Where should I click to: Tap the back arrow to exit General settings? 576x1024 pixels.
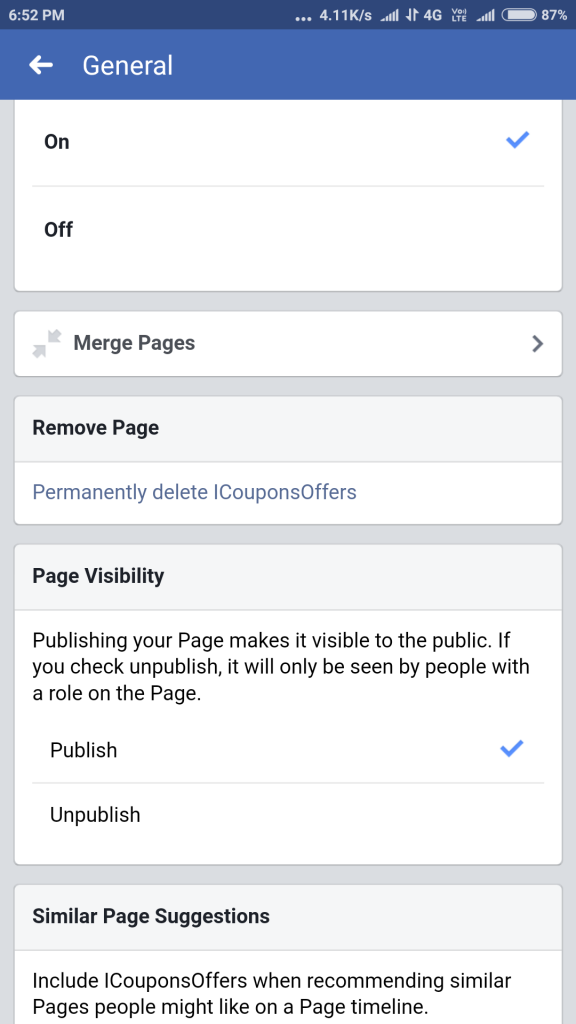(38, 65)
